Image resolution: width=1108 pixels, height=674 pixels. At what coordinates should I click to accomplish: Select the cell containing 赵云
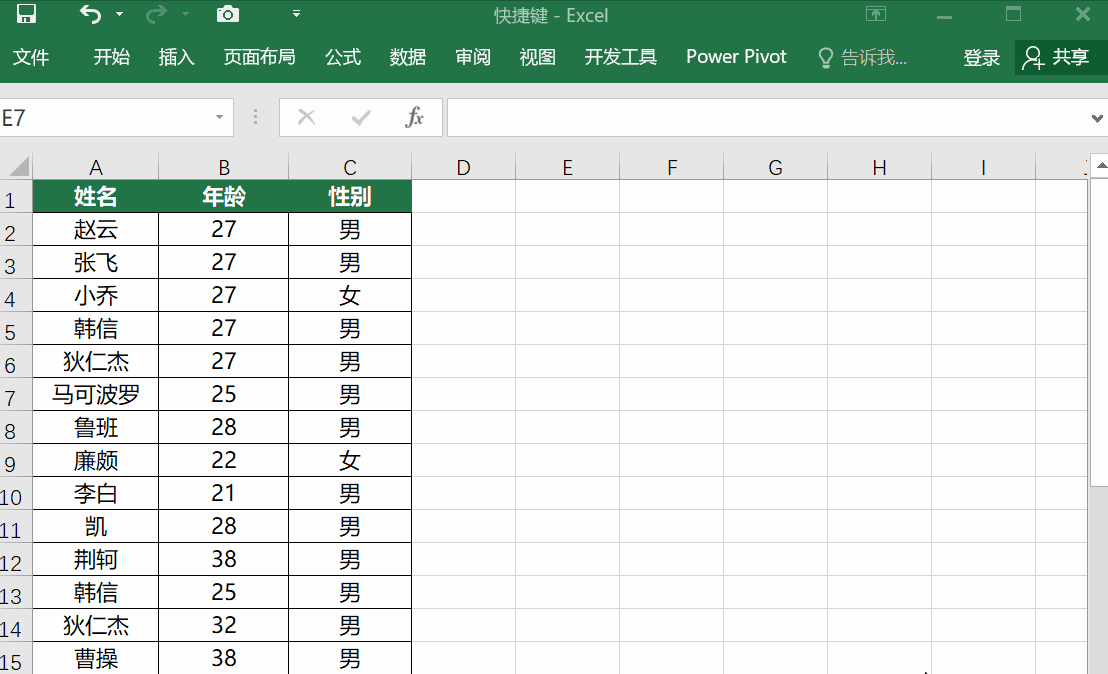click(x=95, y=230)
